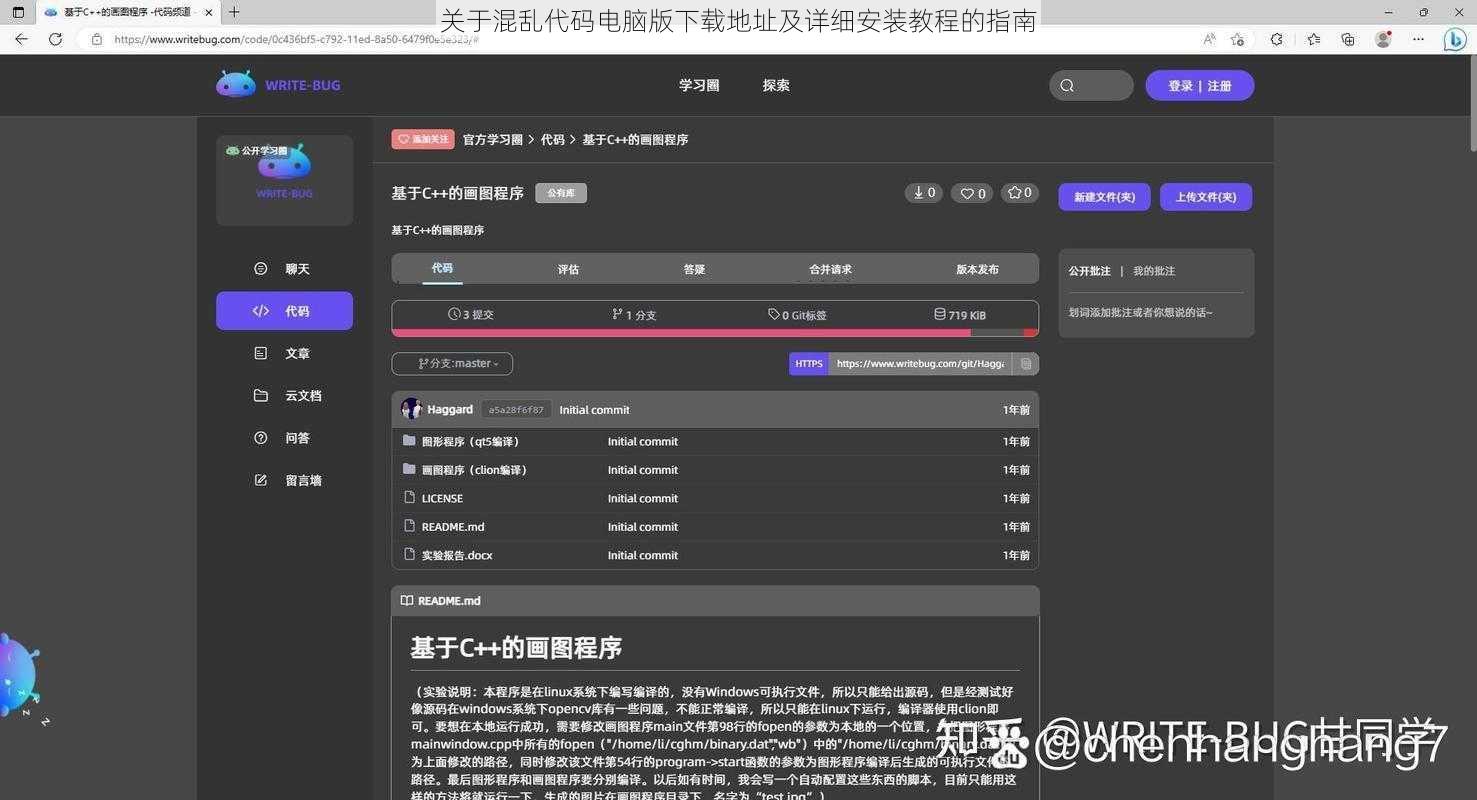Open the 分支:master branch dropdown

pos(452,364)
